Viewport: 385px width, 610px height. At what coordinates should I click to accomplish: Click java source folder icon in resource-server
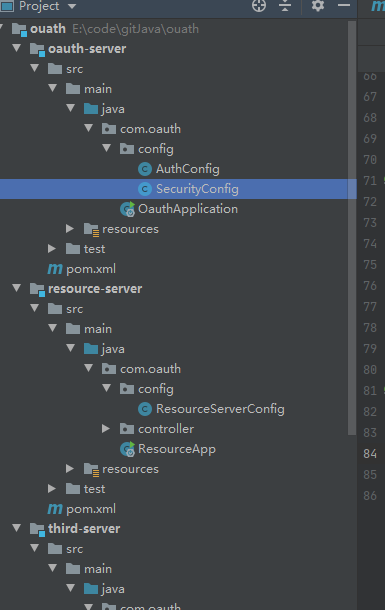click(x=91, y=349)
